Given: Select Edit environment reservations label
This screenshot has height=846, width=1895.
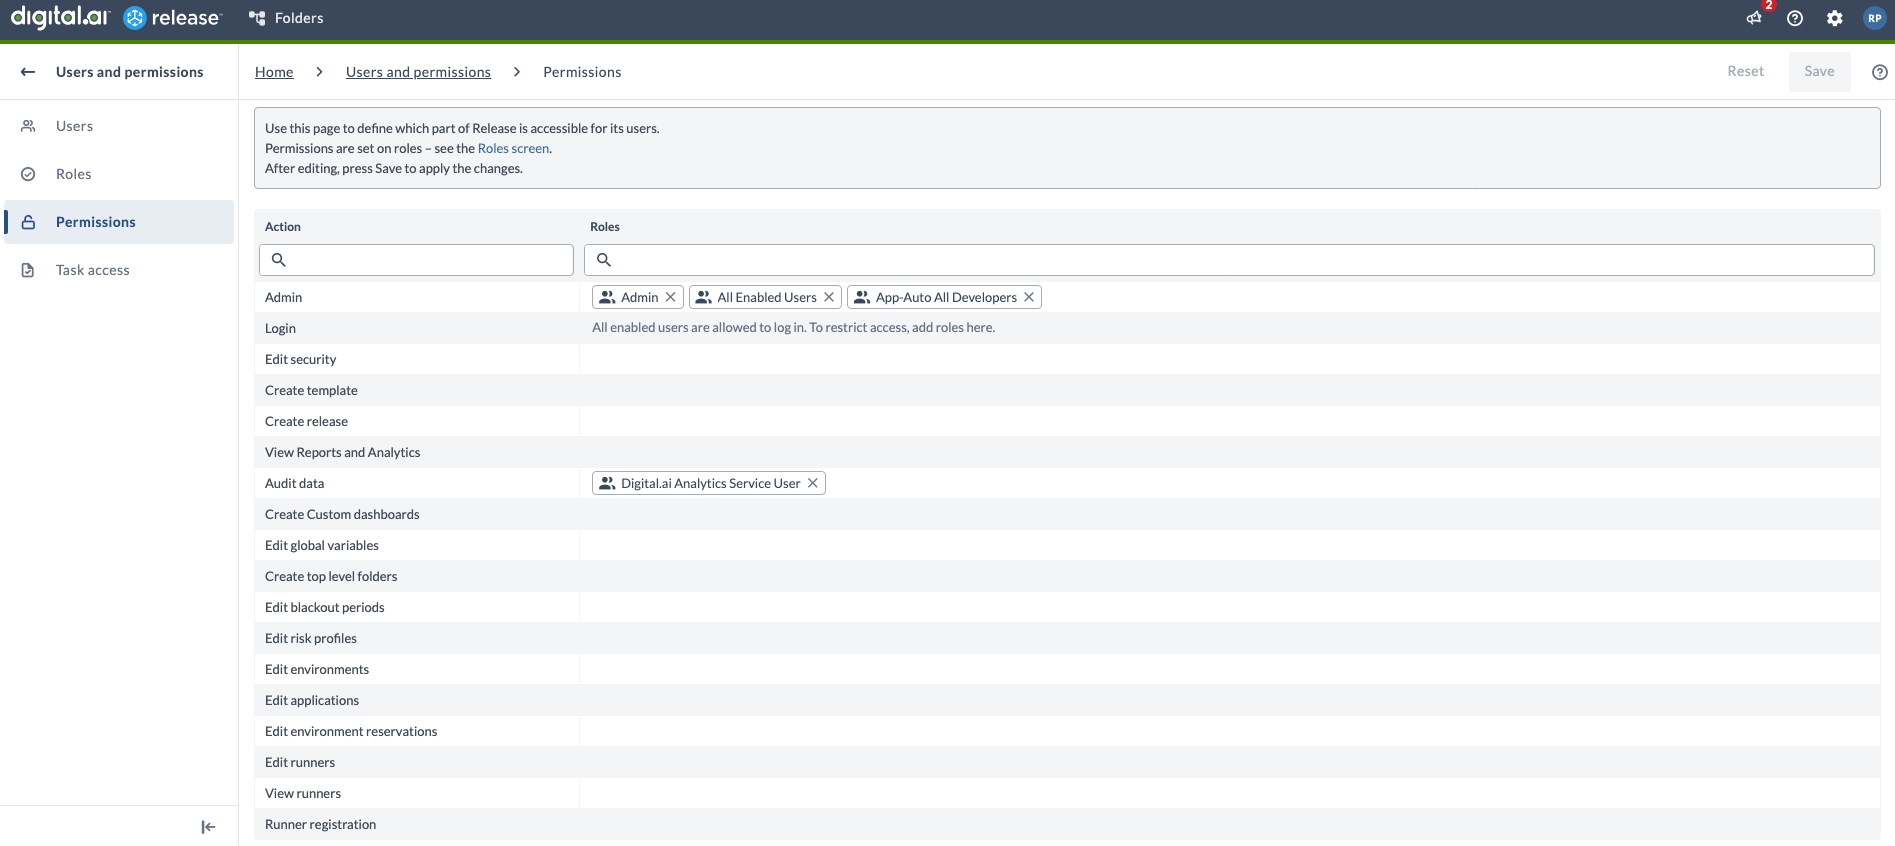Looking at the screenshot, I should pyautogui.click(x=351, y=731).
